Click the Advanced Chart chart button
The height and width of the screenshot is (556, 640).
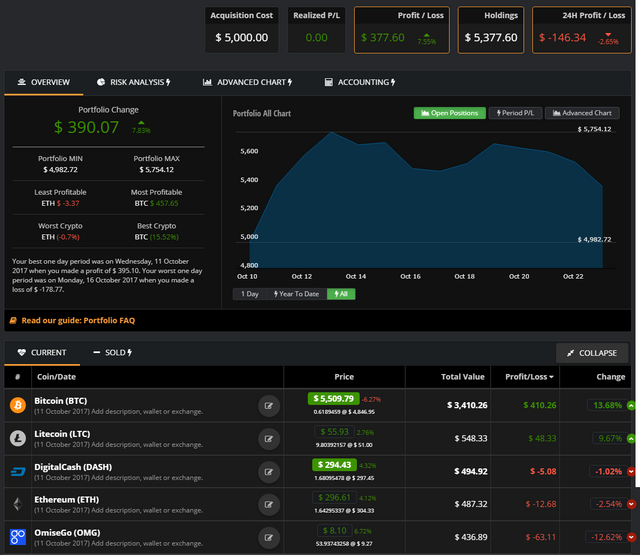click(582, 113)
